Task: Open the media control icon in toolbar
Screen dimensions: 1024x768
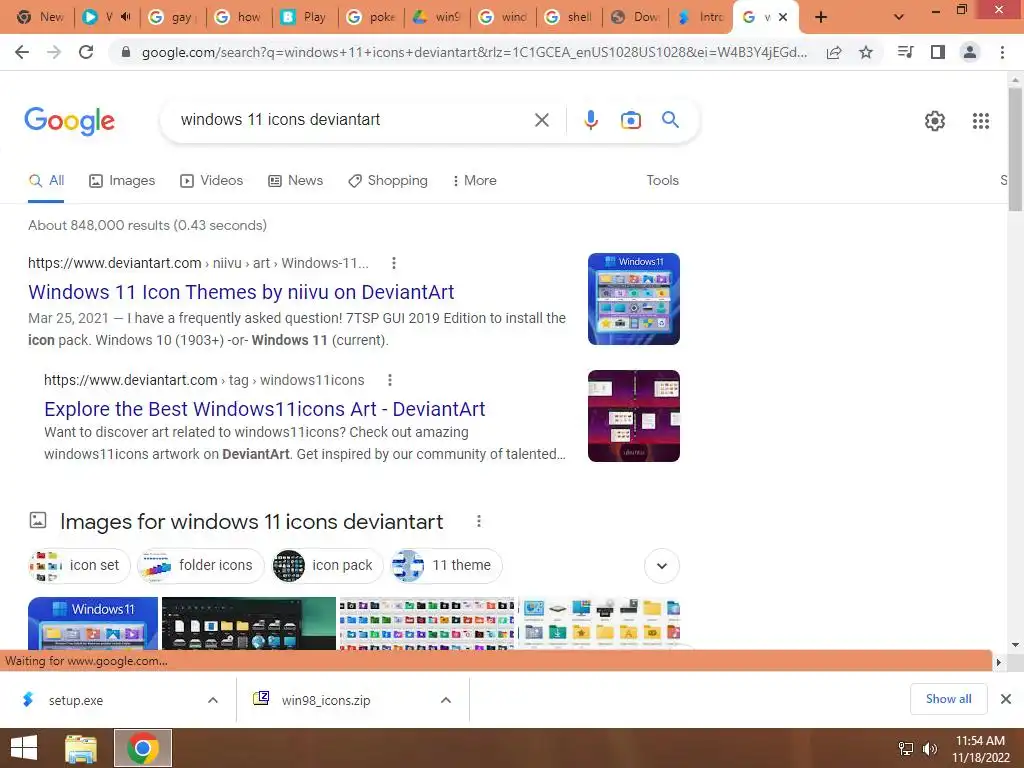Action: coord(906,52)
